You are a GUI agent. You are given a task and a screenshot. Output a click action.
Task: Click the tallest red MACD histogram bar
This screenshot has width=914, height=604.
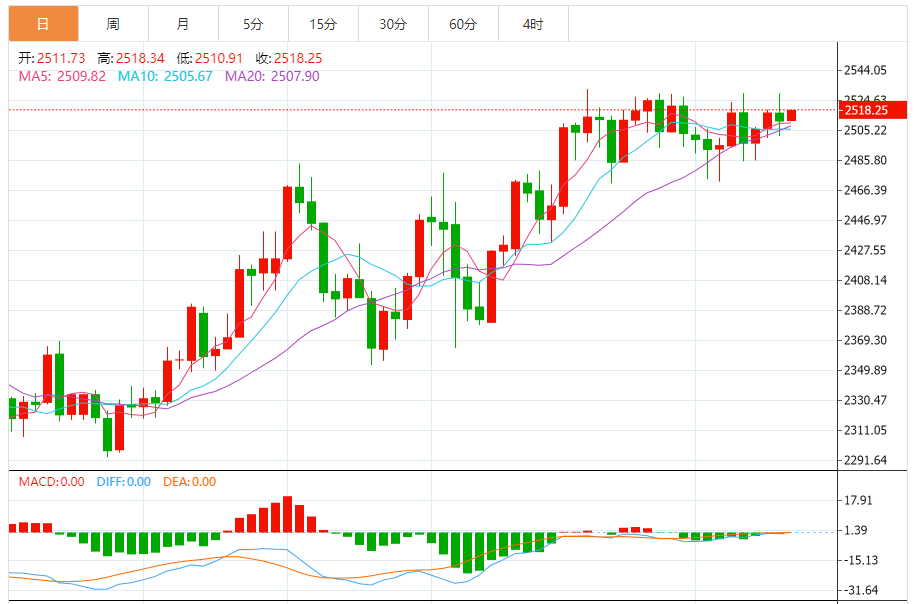pyautogui.click(x=287, y=515)
